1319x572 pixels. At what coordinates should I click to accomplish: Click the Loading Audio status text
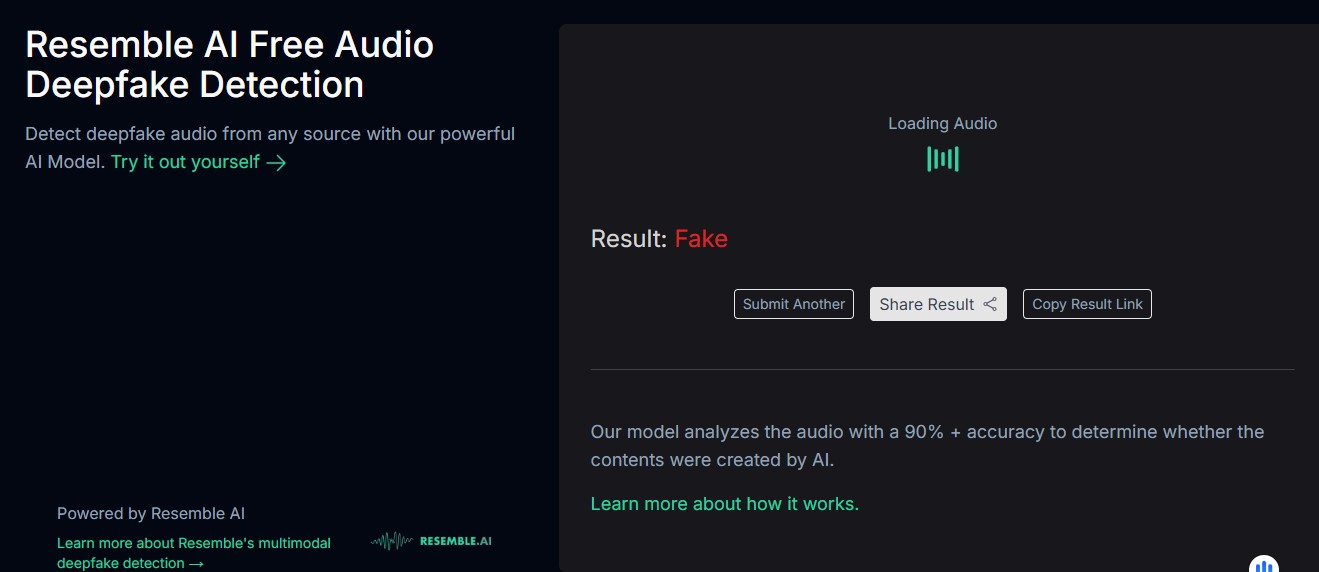[942, 124]
